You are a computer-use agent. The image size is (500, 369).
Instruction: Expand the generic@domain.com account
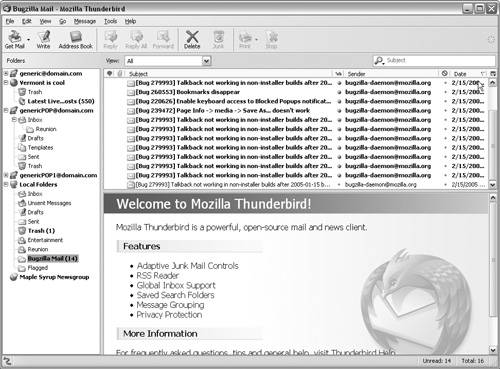[6, 73]
